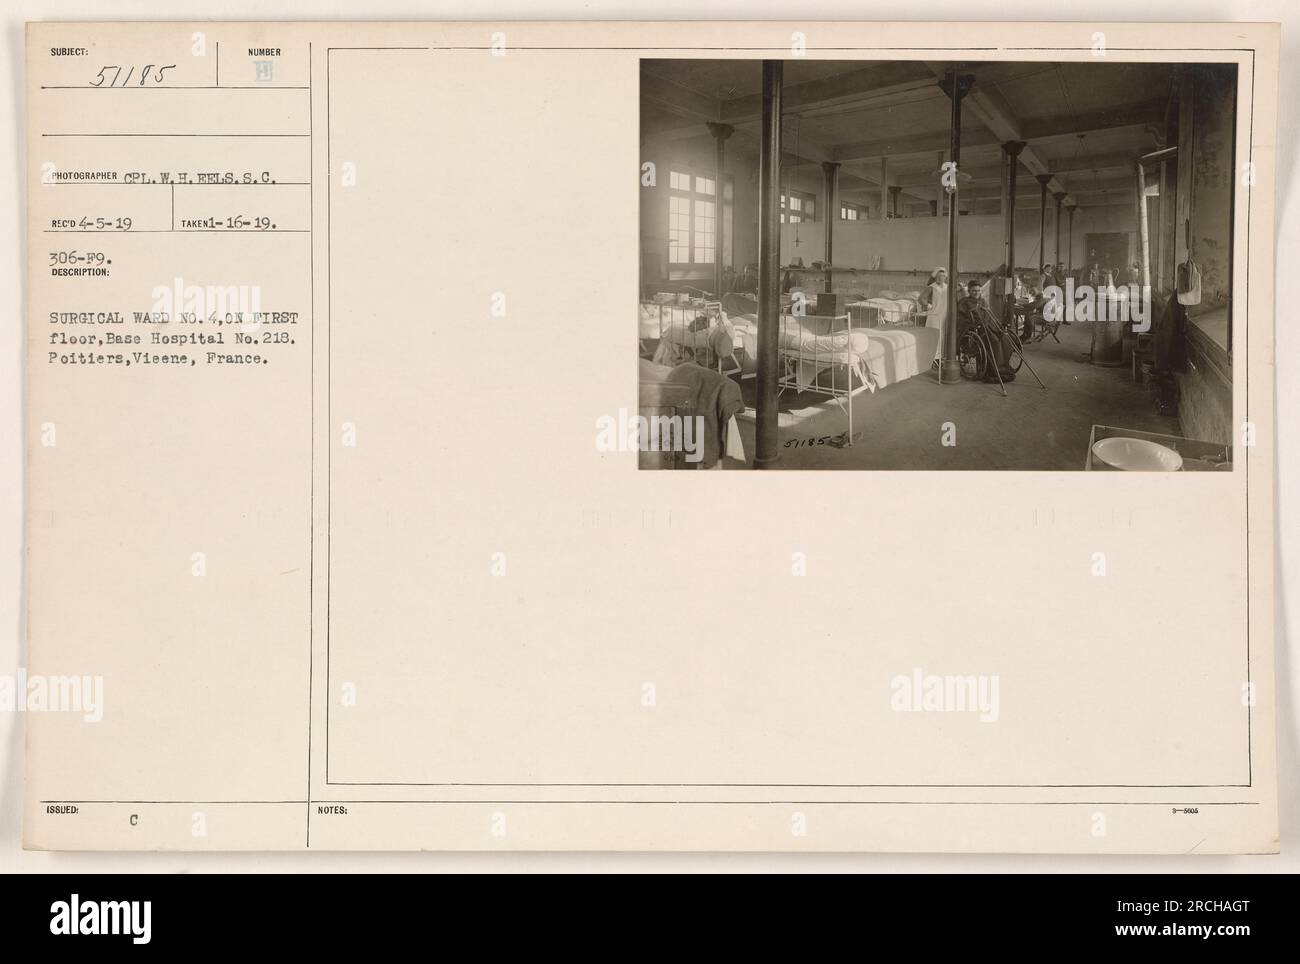The height and width of the screenshot is (964, 1300).
Task: Select the REC'D 4-5-19 date field
Action: (x=88, y=225)
